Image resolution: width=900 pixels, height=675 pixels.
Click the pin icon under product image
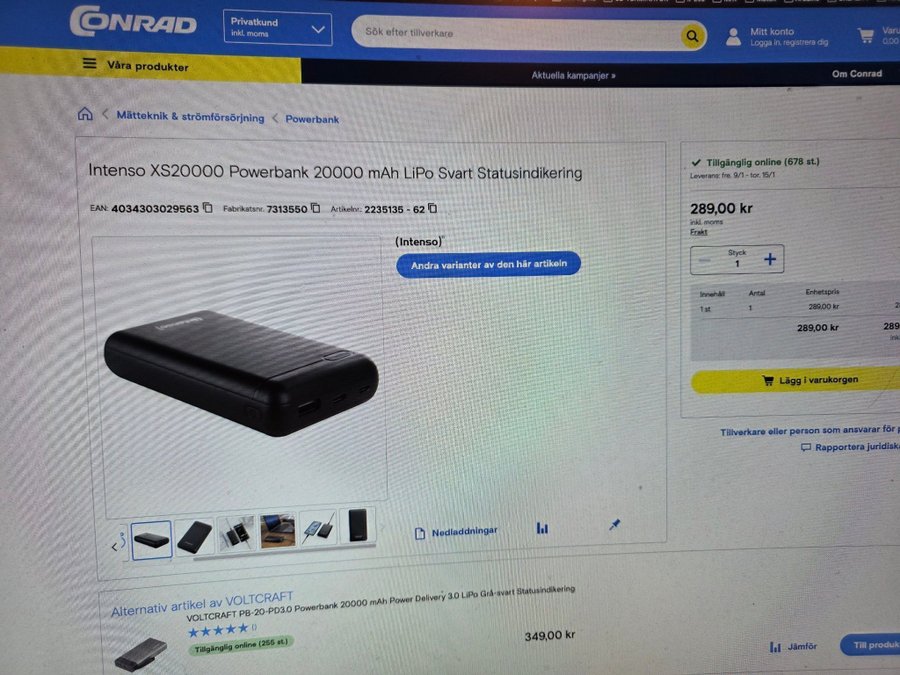[x=614, y=524]
